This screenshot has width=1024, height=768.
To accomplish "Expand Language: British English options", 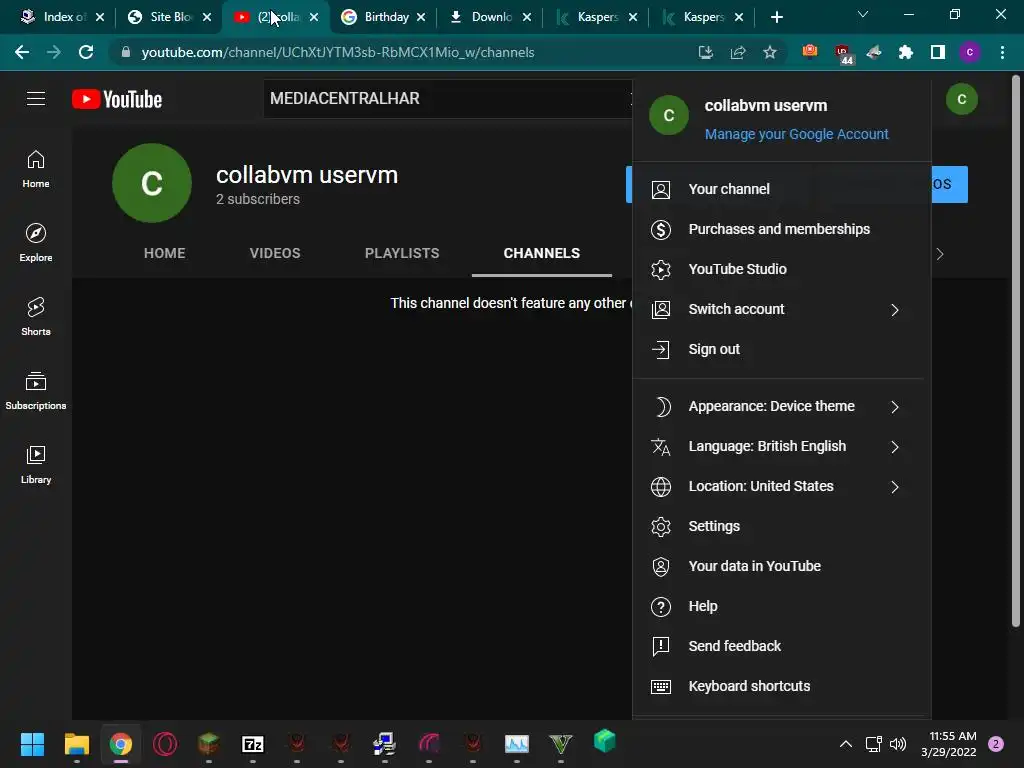I will [782, 447].
